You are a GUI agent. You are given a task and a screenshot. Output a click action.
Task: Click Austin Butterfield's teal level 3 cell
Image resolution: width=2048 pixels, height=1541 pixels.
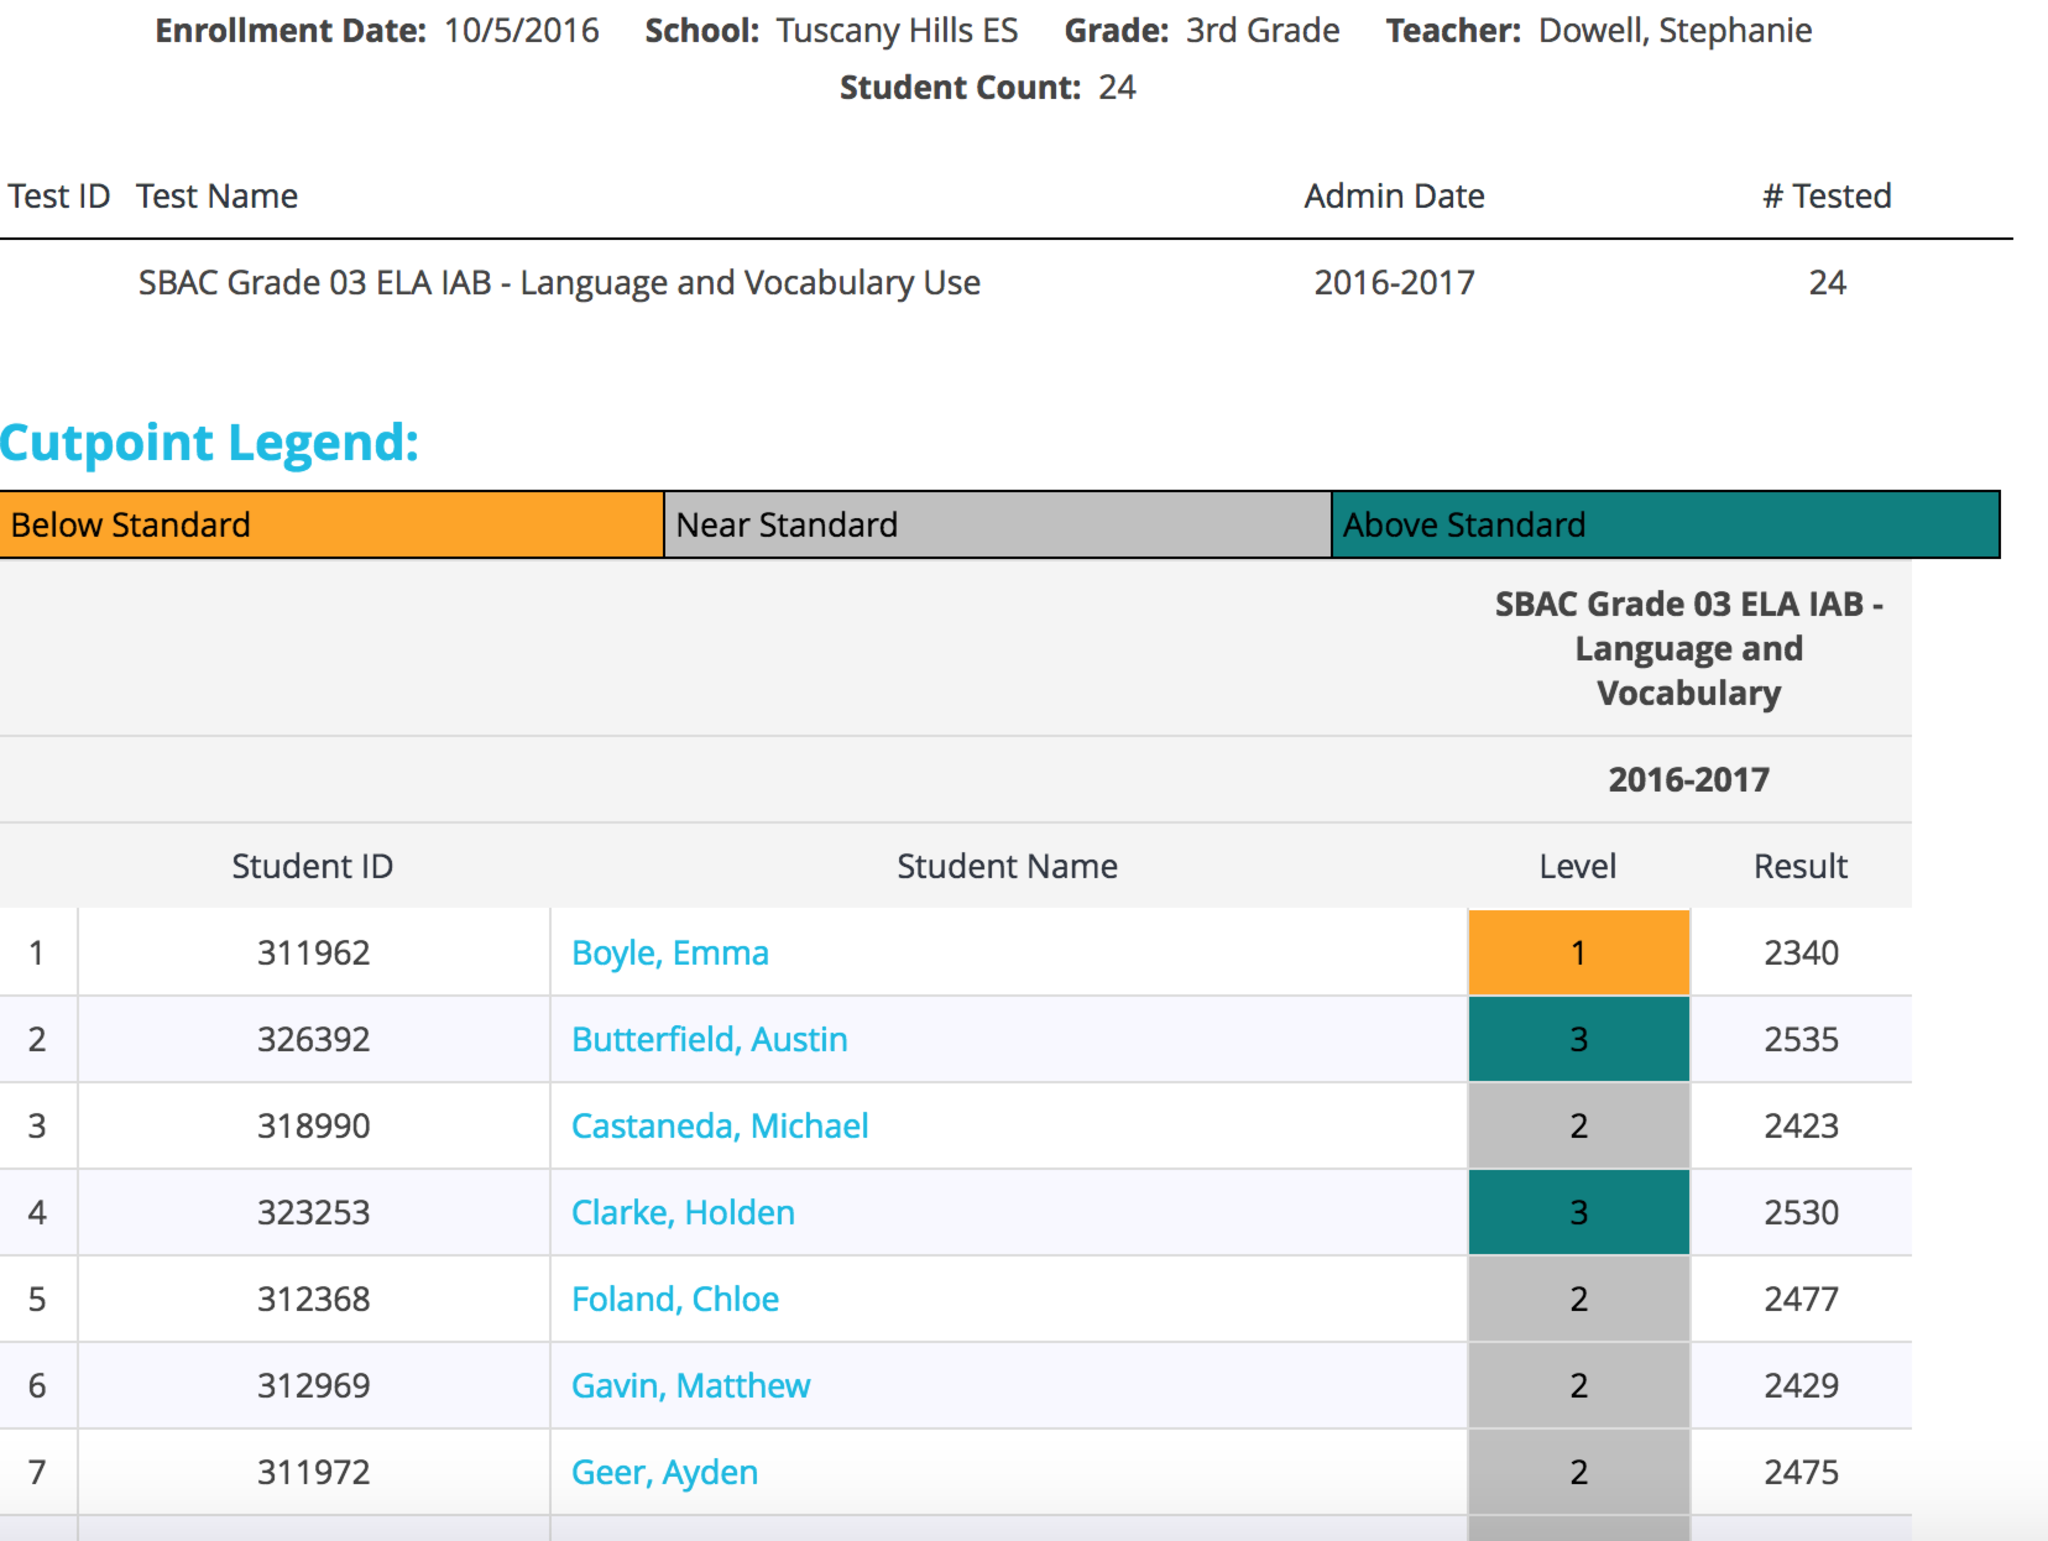[x=1578, y=1040]
